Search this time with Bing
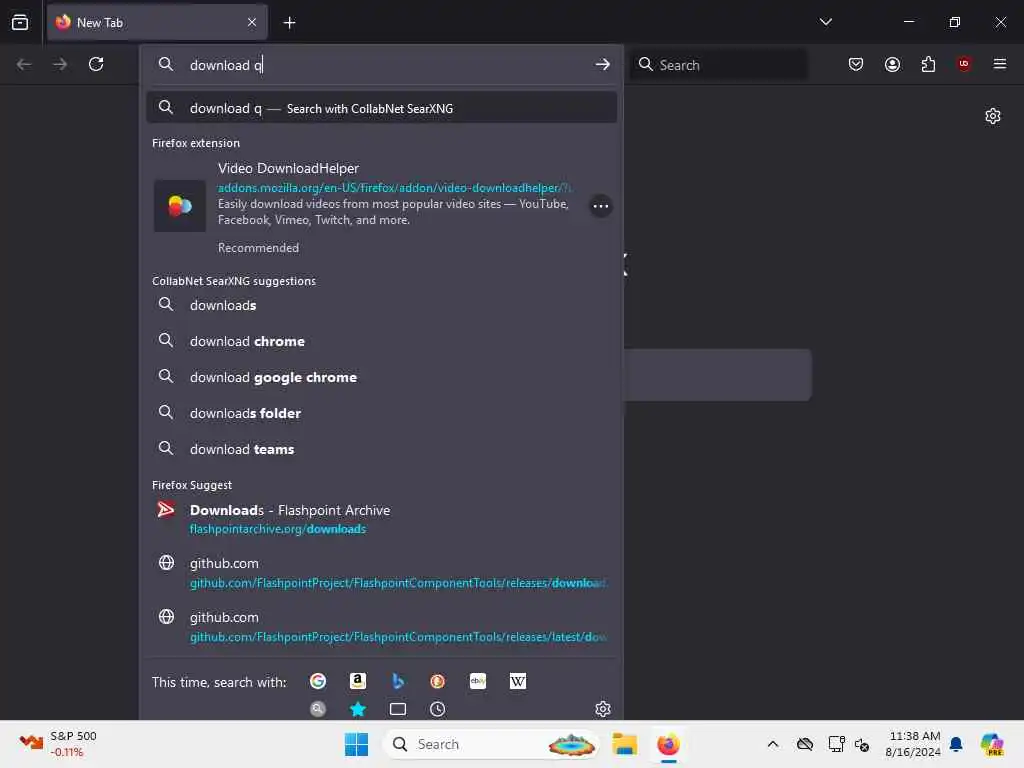The height and width of the screenshot is (768, 1024). [398, 681]
